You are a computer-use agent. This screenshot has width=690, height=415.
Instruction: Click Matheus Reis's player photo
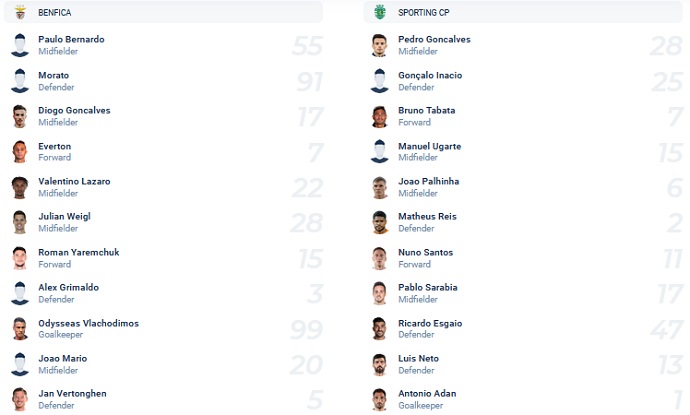coord(379,223)
